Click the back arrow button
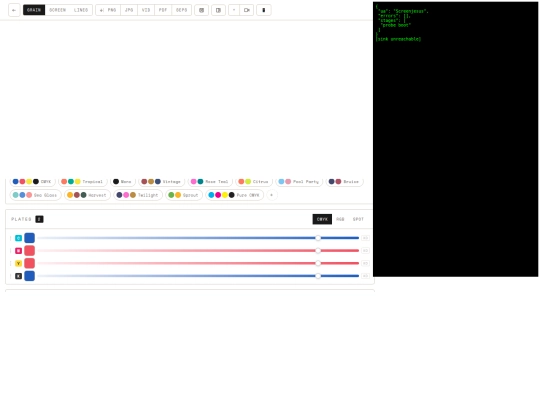This screenshot has width=540, height=405. 14,10
